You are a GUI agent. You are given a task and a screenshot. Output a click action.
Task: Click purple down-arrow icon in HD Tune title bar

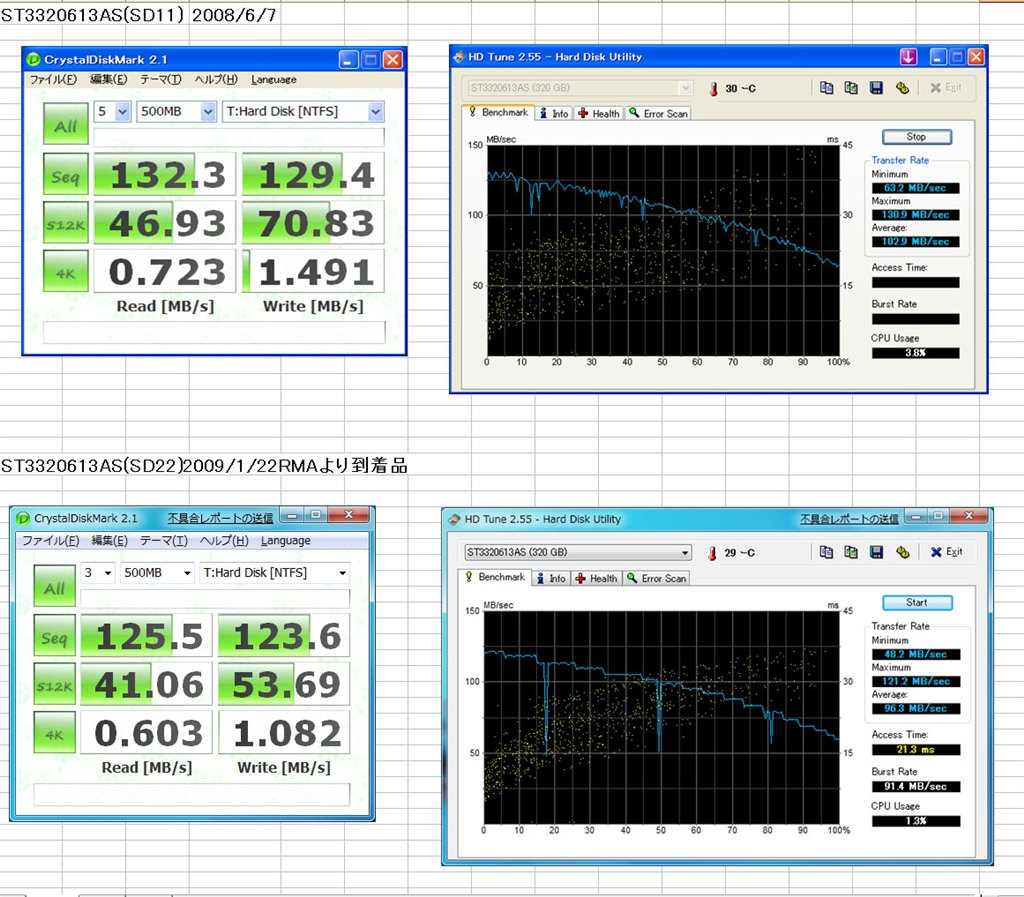click(908, 57)
